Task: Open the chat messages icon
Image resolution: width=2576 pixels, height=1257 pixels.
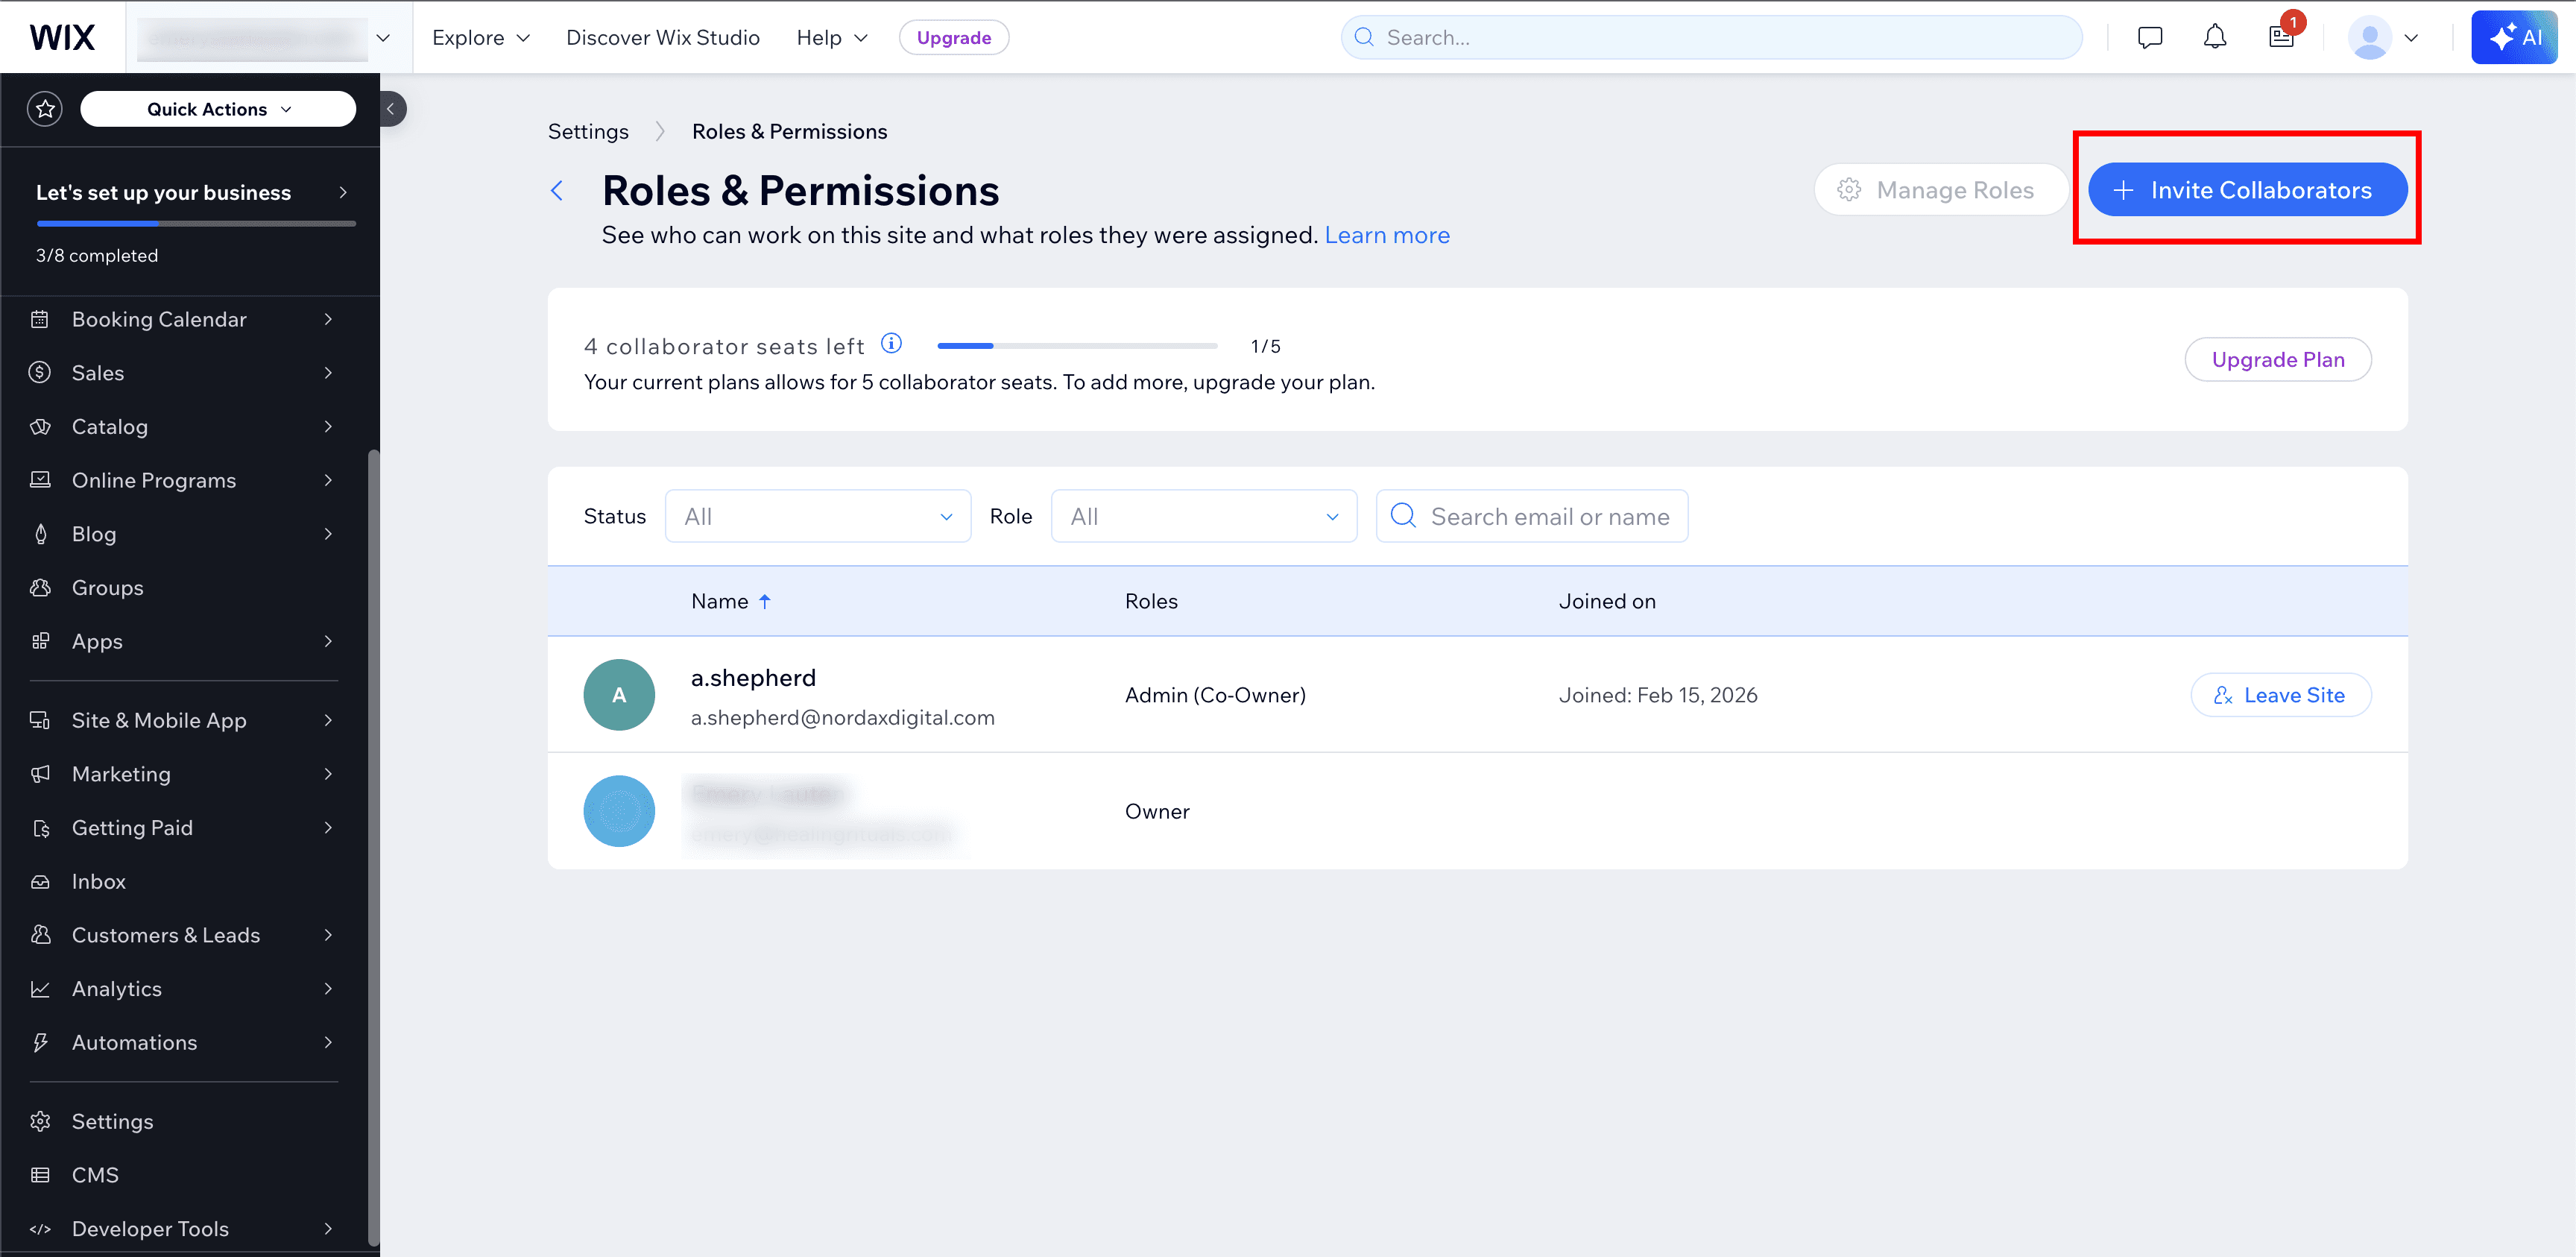Action: click(2149, 36)
